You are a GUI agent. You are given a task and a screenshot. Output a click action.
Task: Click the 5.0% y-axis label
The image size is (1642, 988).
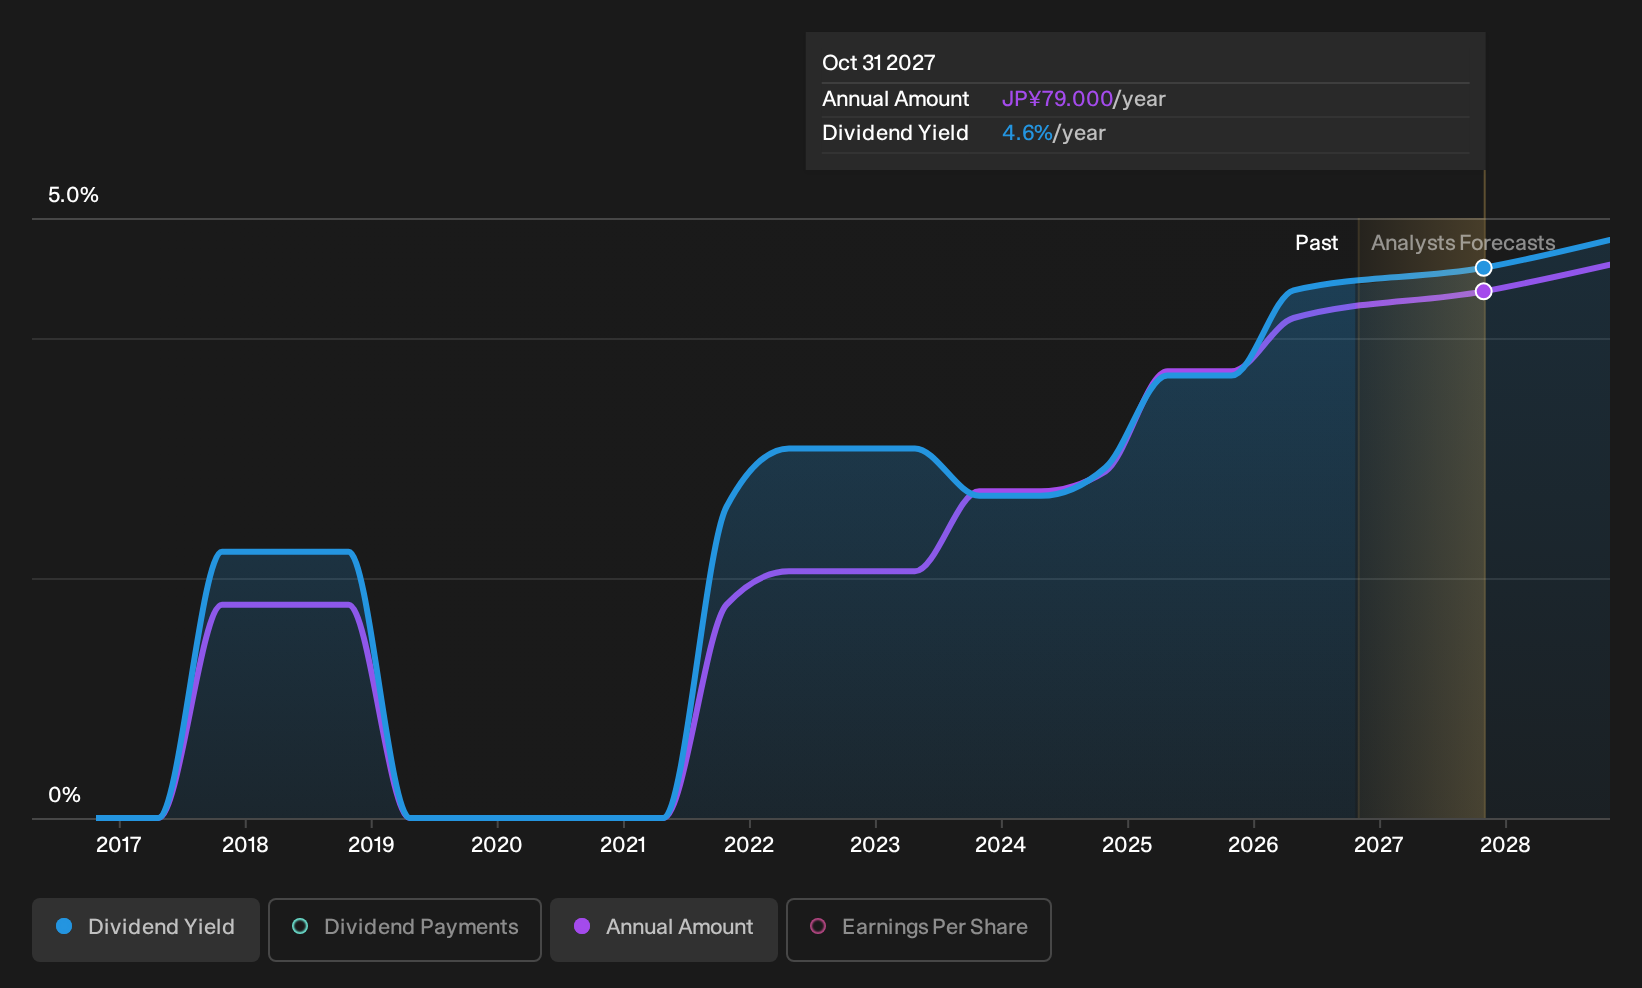point(73,195)
